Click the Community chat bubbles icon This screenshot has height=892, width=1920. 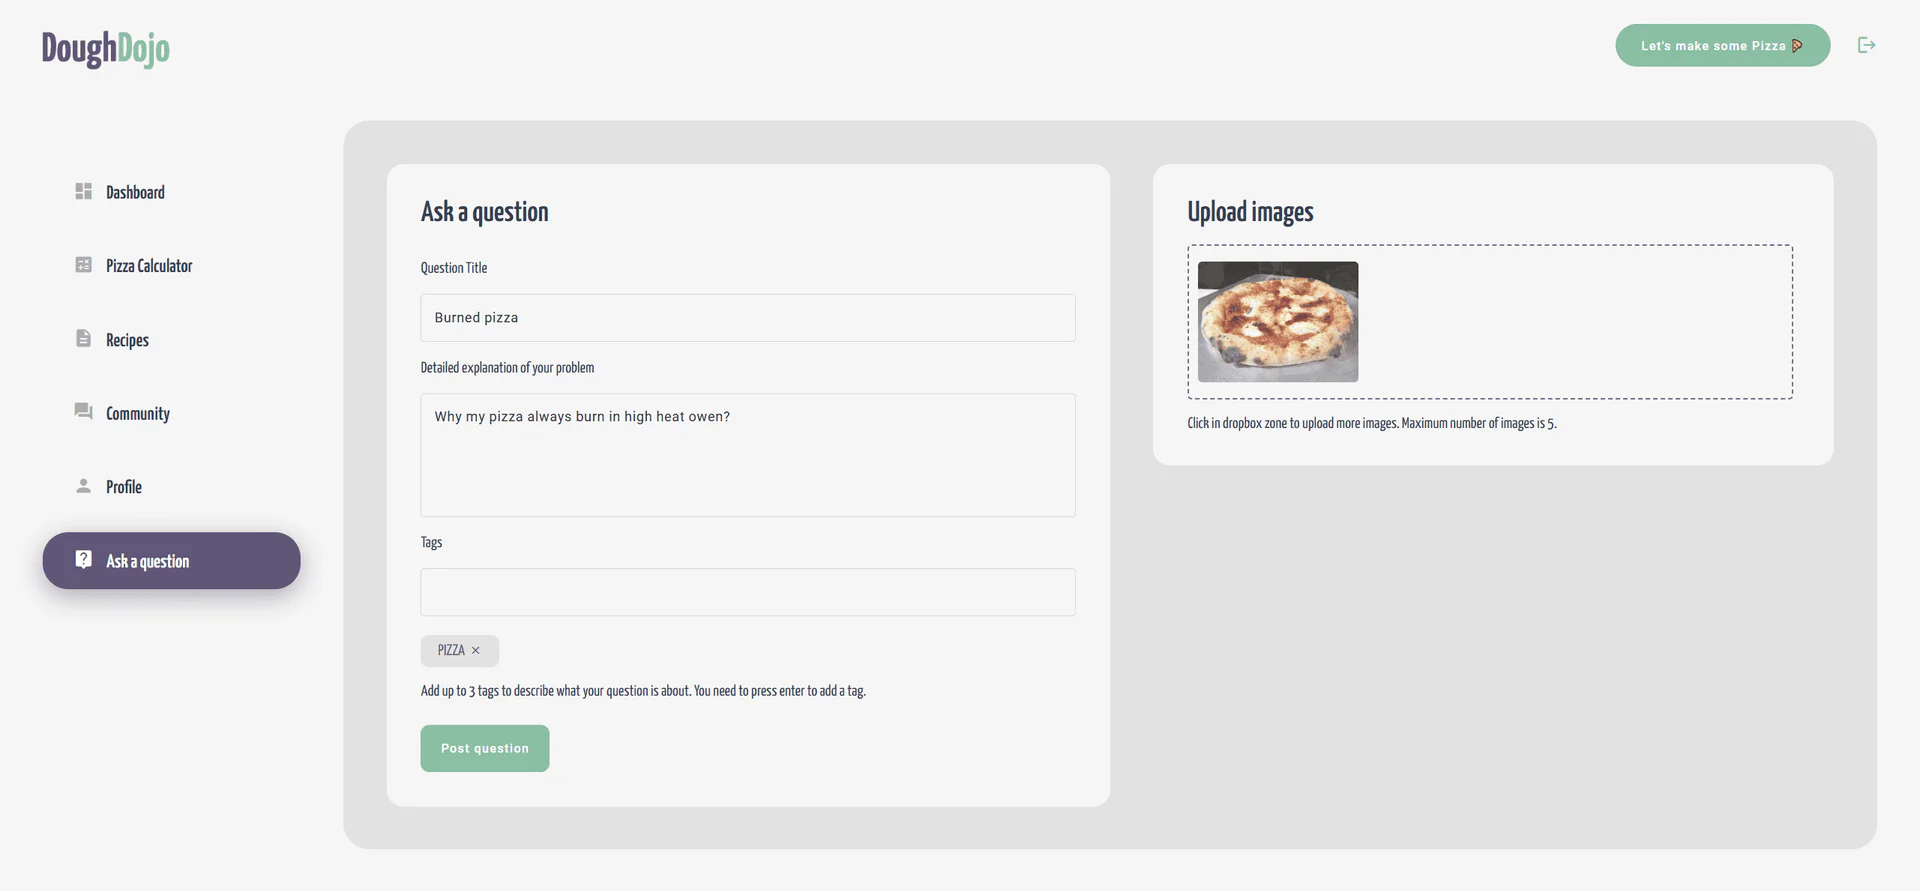click(x=84, y=412)
